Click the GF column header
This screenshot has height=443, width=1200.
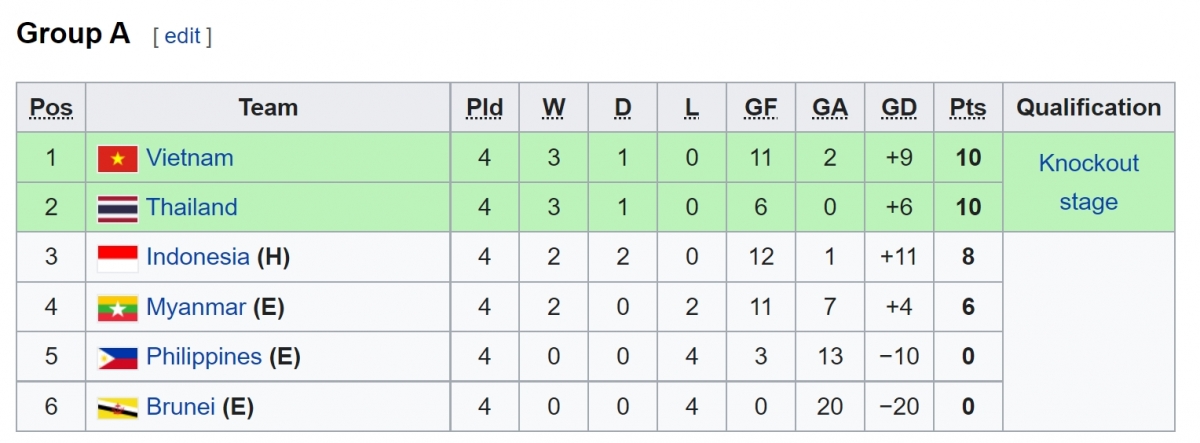761,108
